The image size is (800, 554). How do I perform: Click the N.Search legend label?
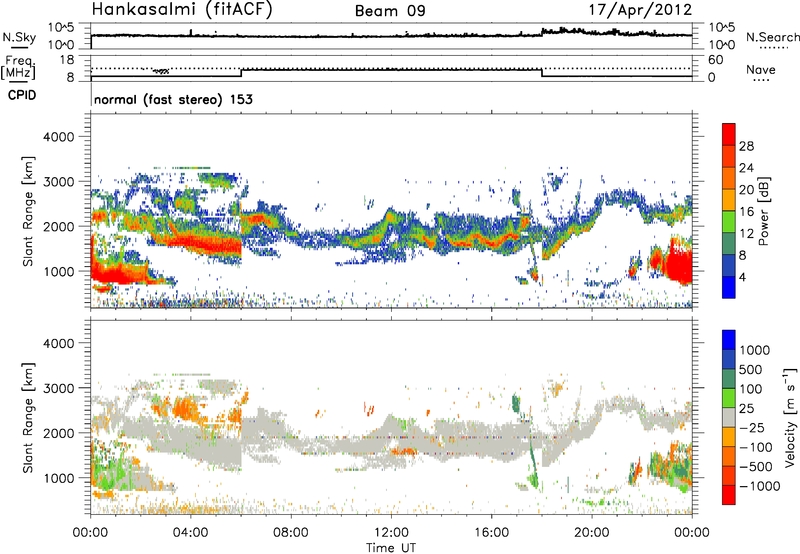773,37
